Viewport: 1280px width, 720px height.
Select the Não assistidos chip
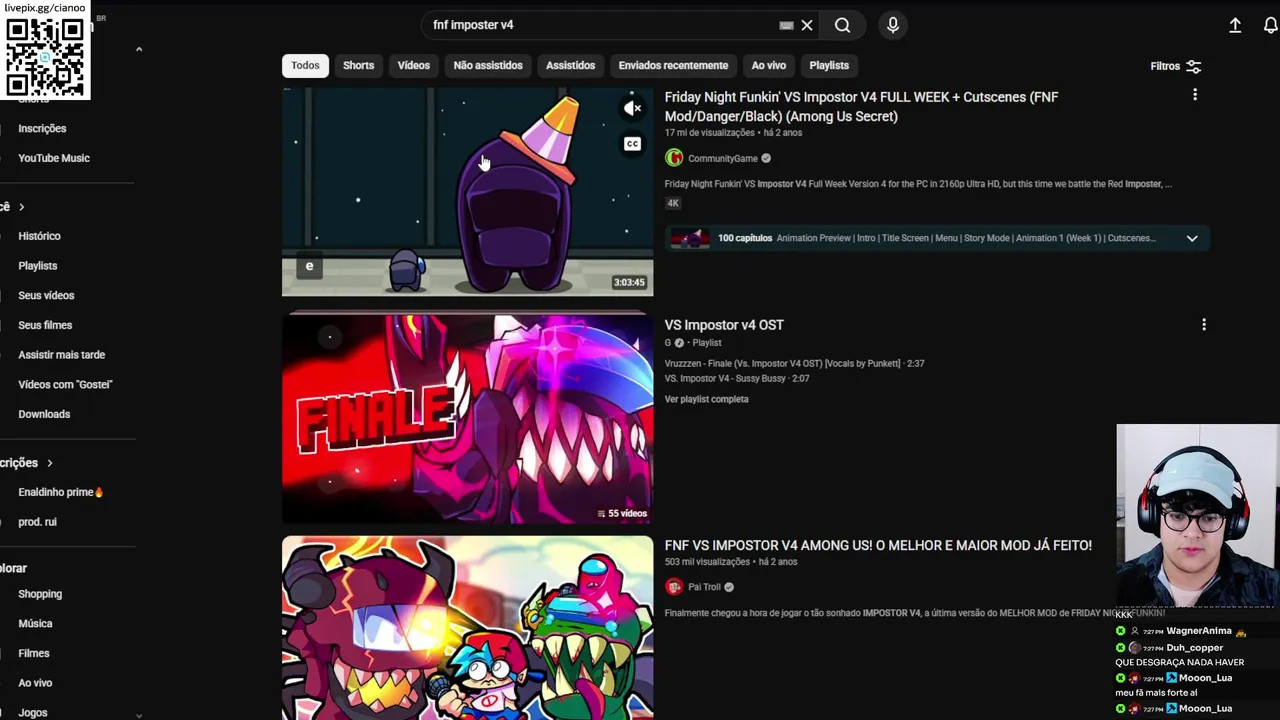click(488, 65)
